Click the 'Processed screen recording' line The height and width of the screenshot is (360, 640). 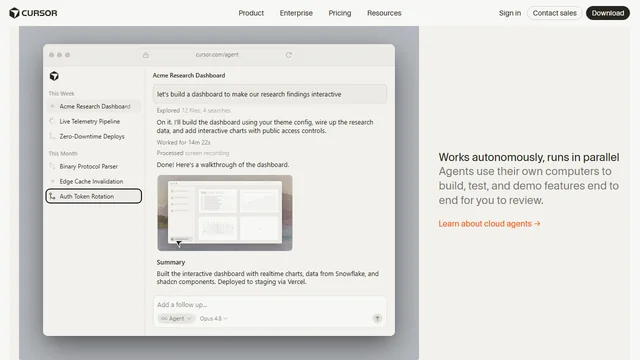(193, 153)
